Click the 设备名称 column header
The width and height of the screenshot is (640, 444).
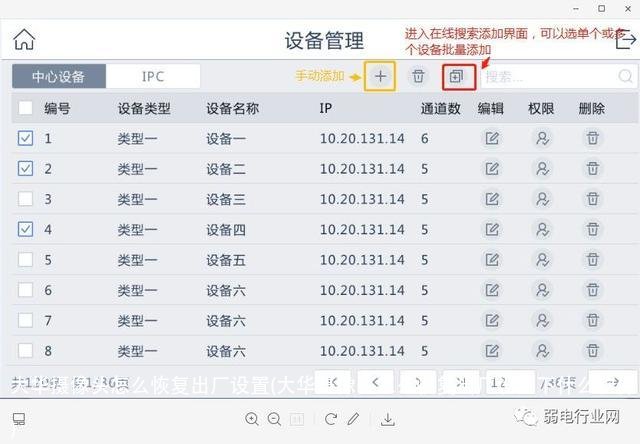(233, 109)
